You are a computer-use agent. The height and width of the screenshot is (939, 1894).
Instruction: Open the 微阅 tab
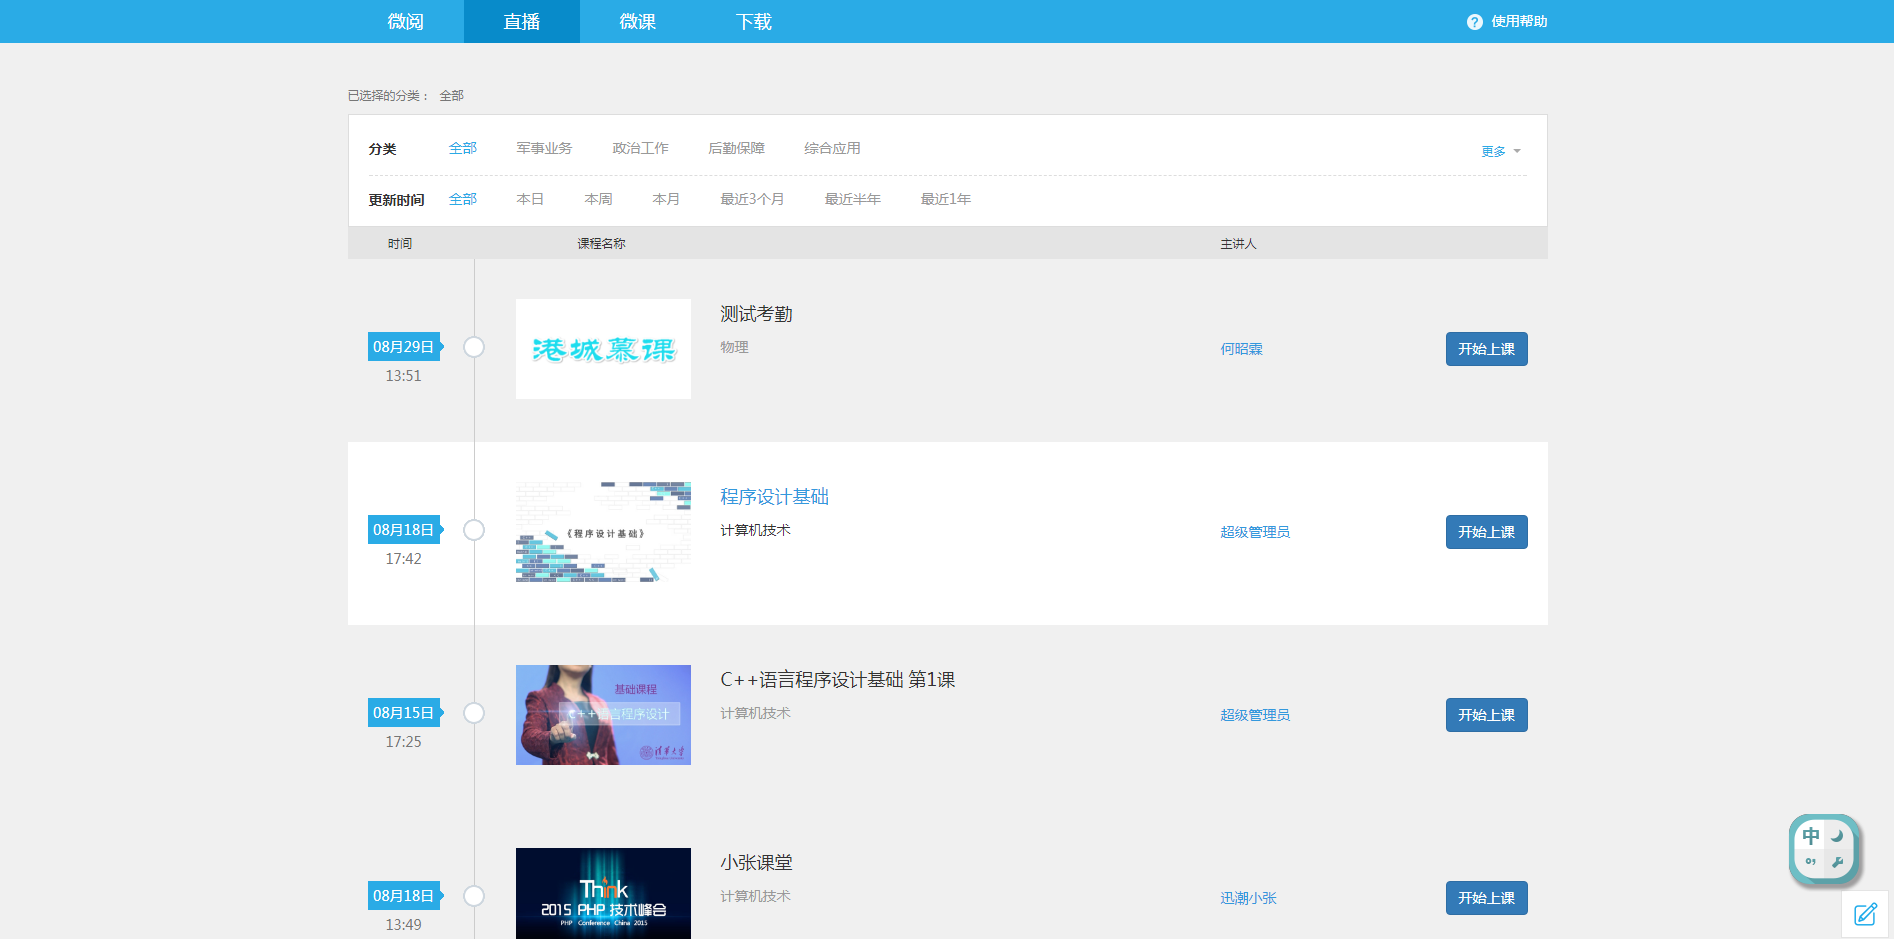click(406, 21)
